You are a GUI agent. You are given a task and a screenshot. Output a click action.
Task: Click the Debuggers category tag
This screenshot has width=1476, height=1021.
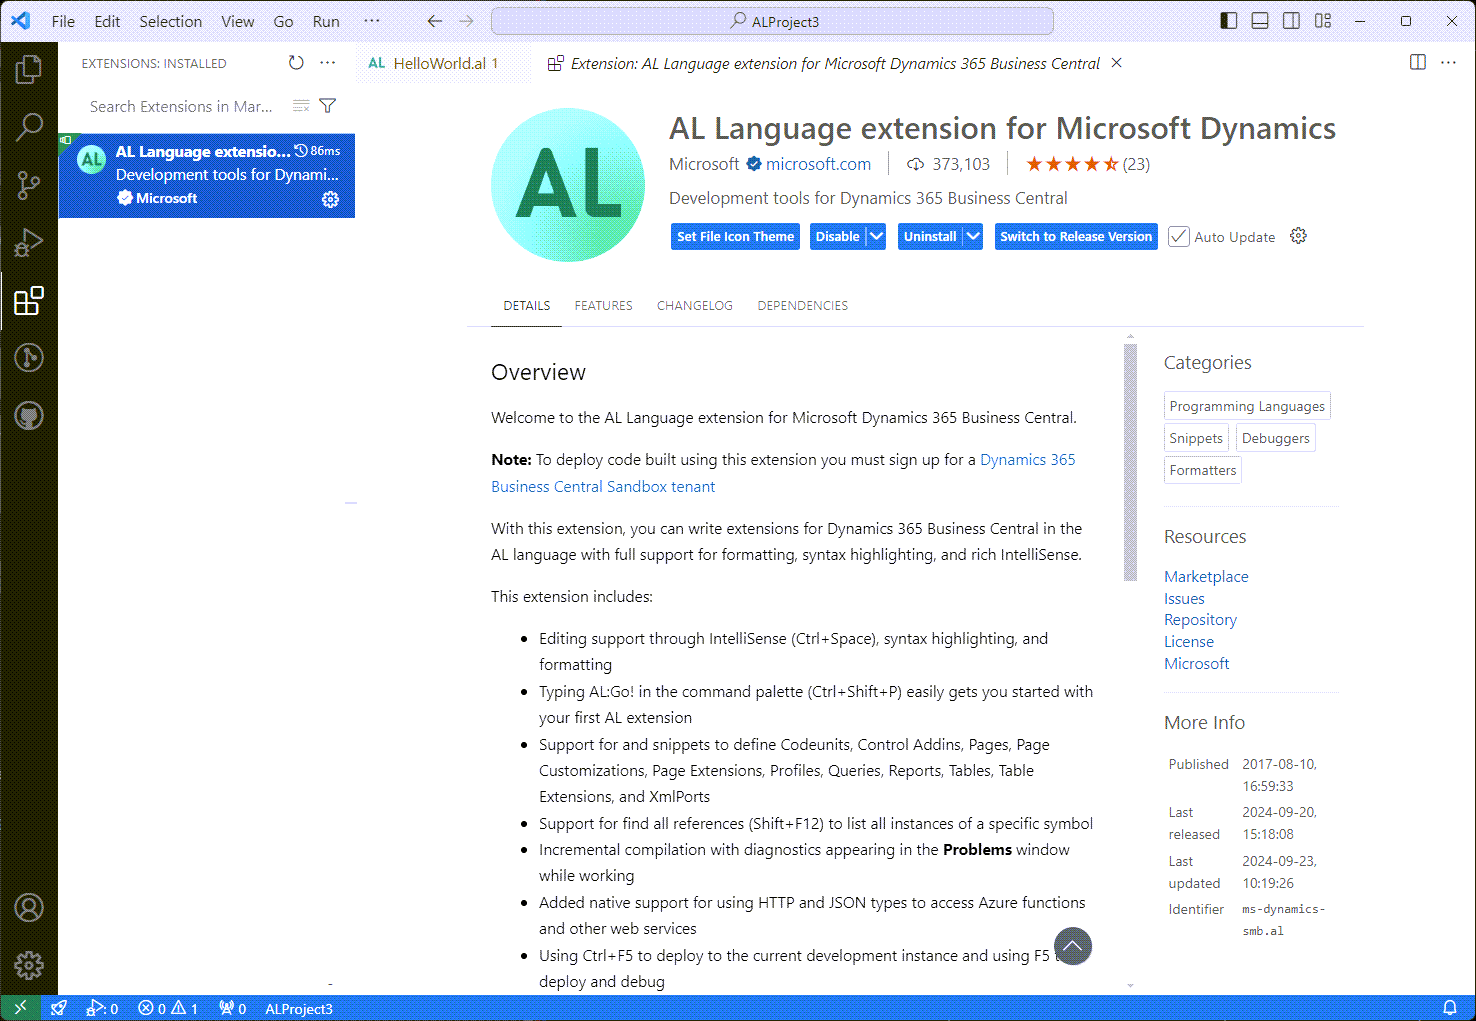(x=1275, y=438)
